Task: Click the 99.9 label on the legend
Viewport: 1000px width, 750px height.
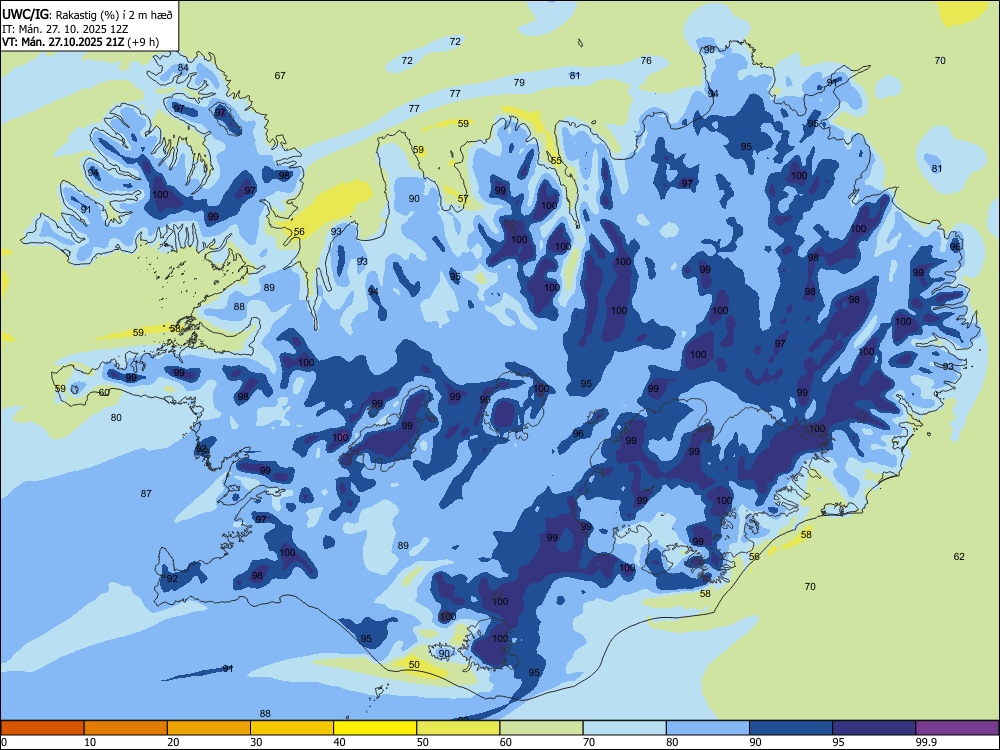Action: (x=926, y=742)
